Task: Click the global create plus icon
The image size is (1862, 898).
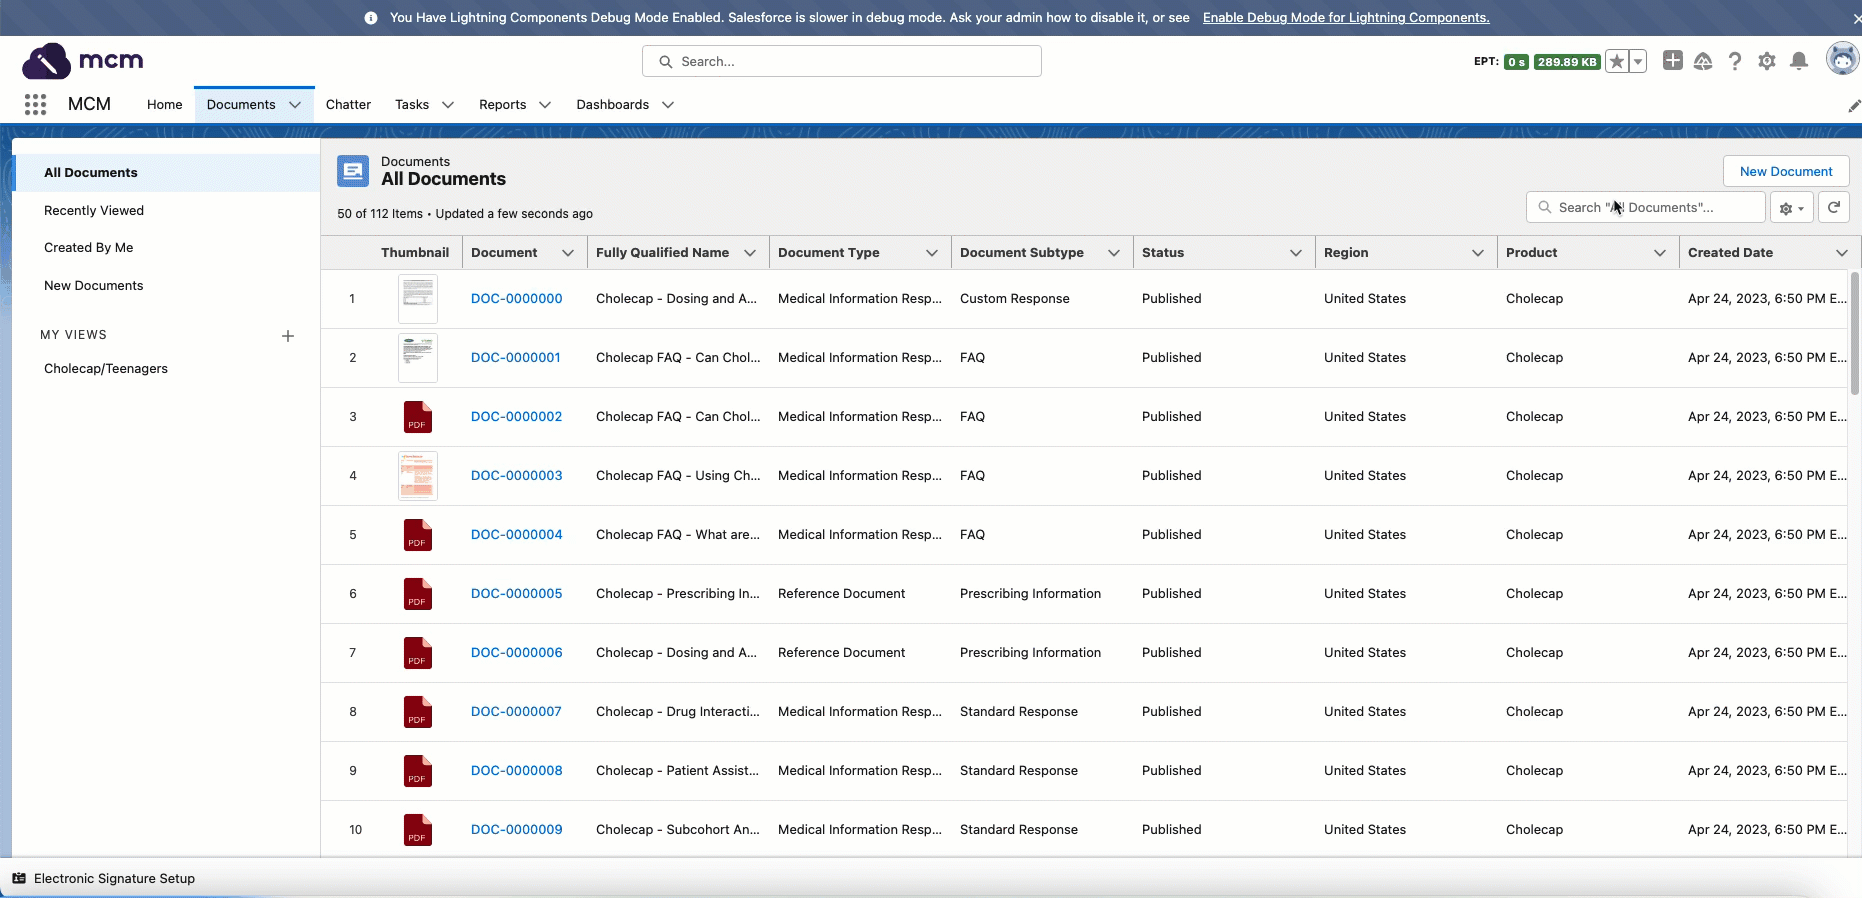Action: click(x=1672, y=61)
